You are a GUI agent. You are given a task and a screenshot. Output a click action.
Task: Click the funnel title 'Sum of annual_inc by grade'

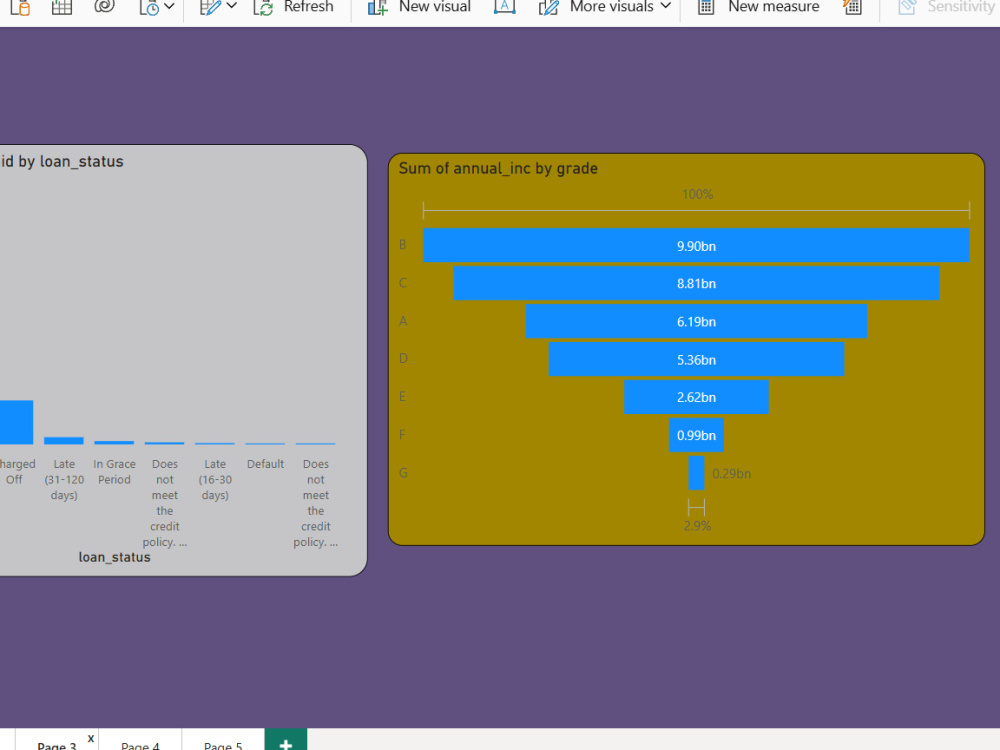498,168
